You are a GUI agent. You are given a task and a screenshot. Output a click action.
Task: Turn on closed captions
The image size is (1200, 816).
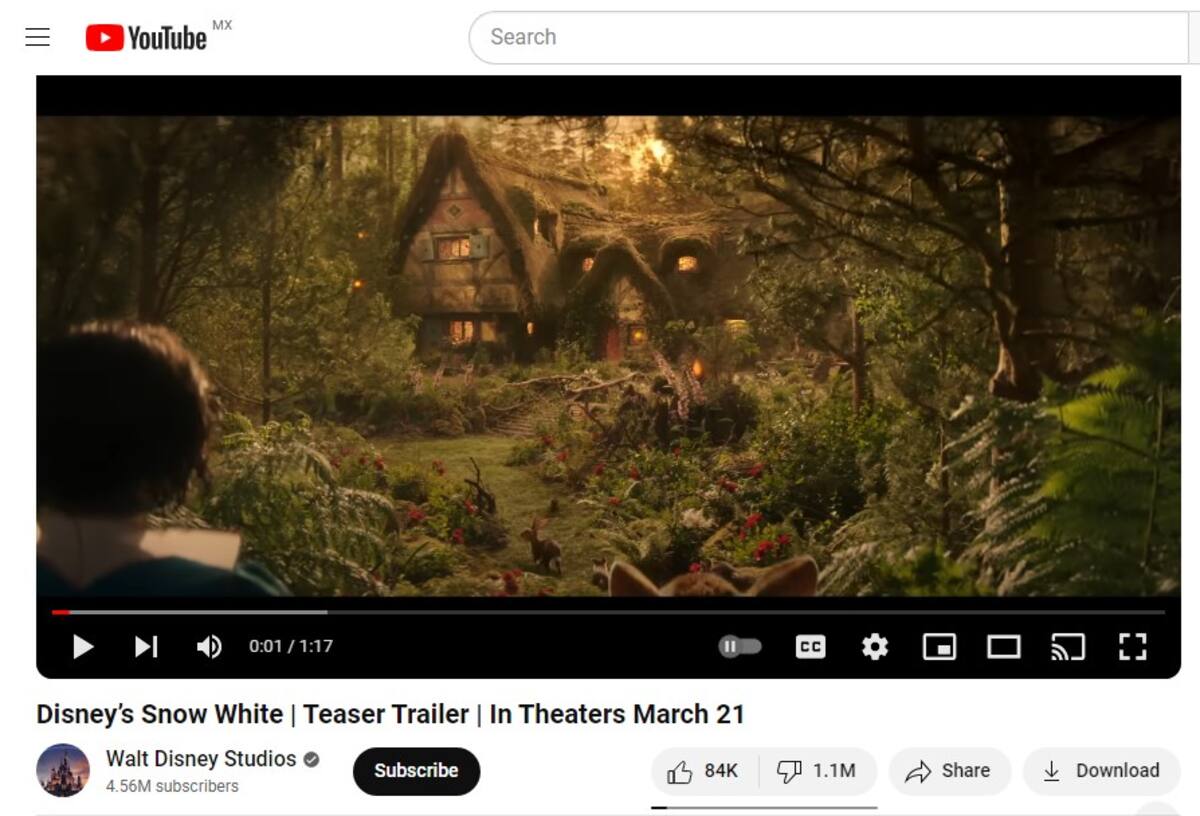click(x=810, y=647)
